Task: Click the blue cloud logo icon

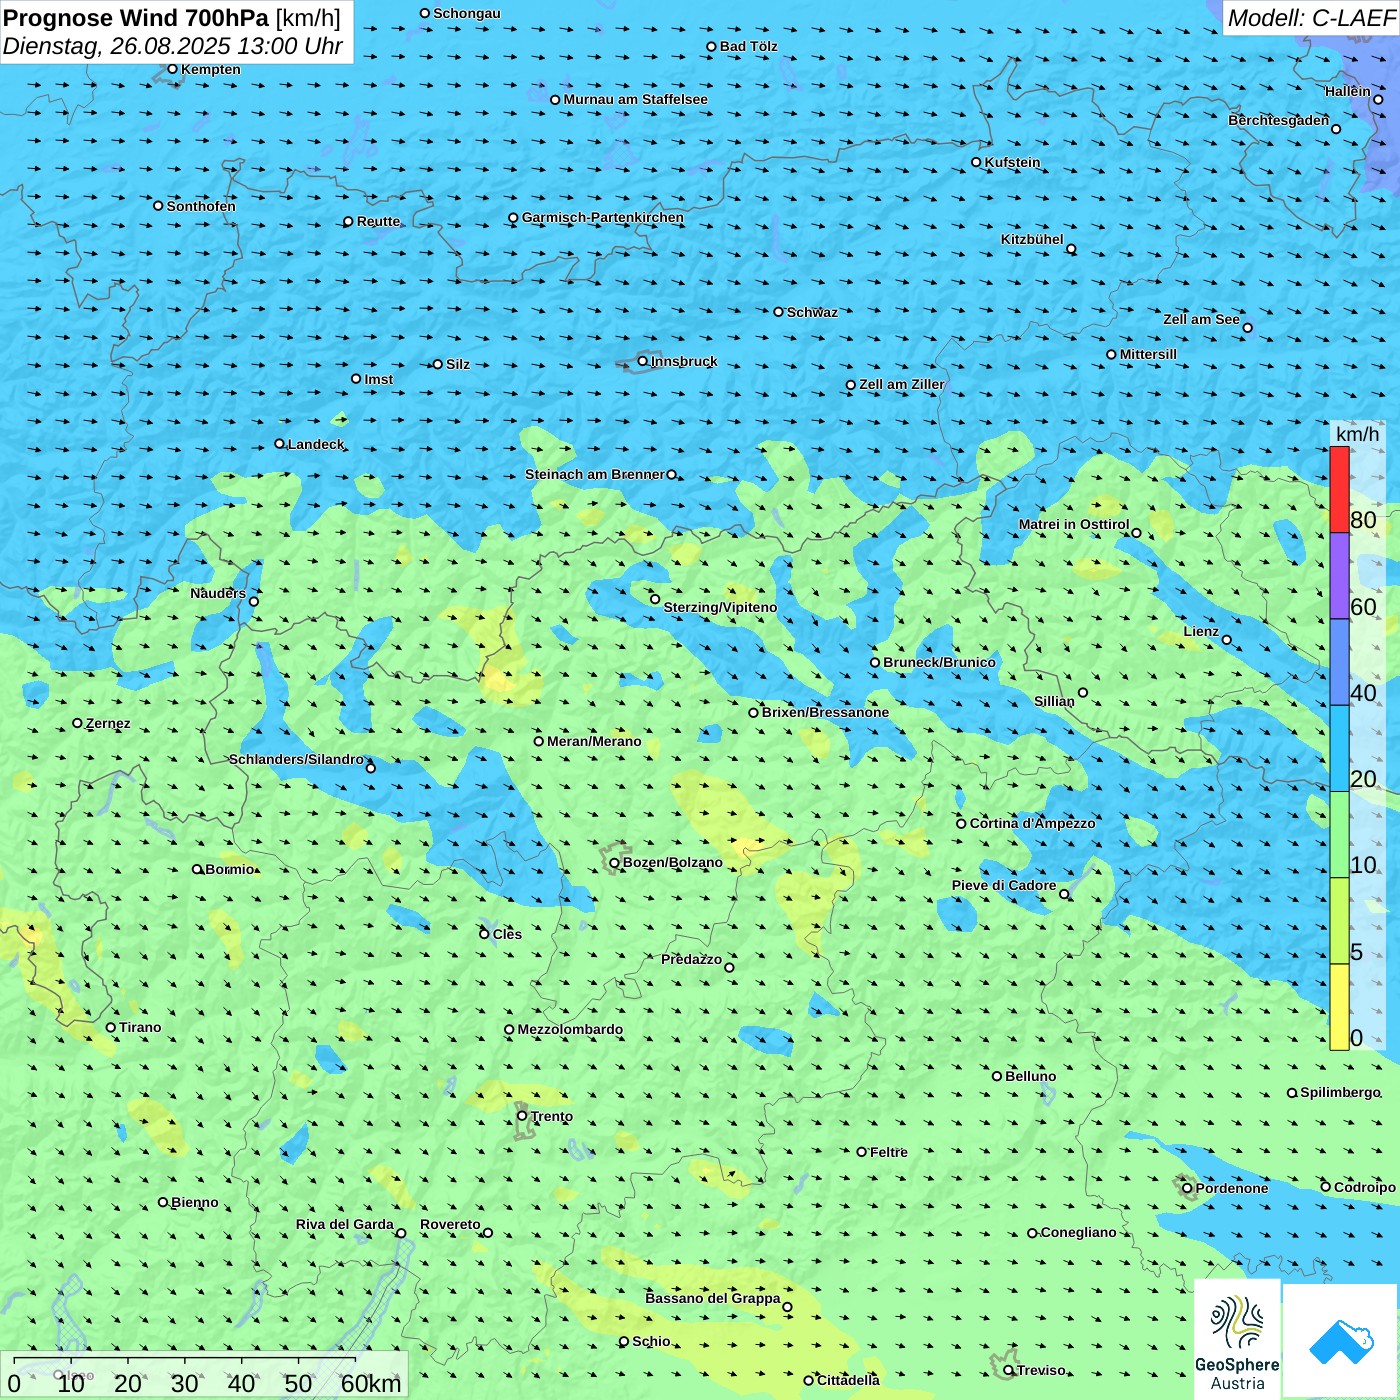Action: tap(1340, 1340)
